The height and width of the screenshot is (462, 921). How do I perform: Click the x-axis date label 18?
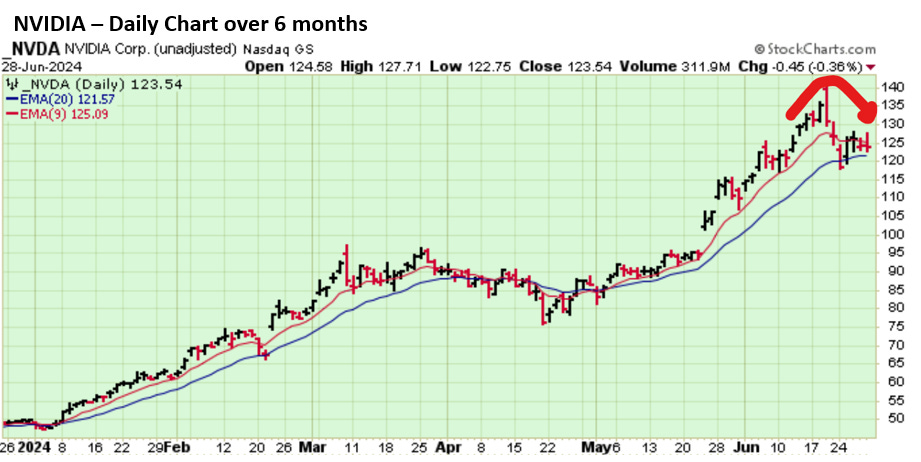(x=385, y=447)
